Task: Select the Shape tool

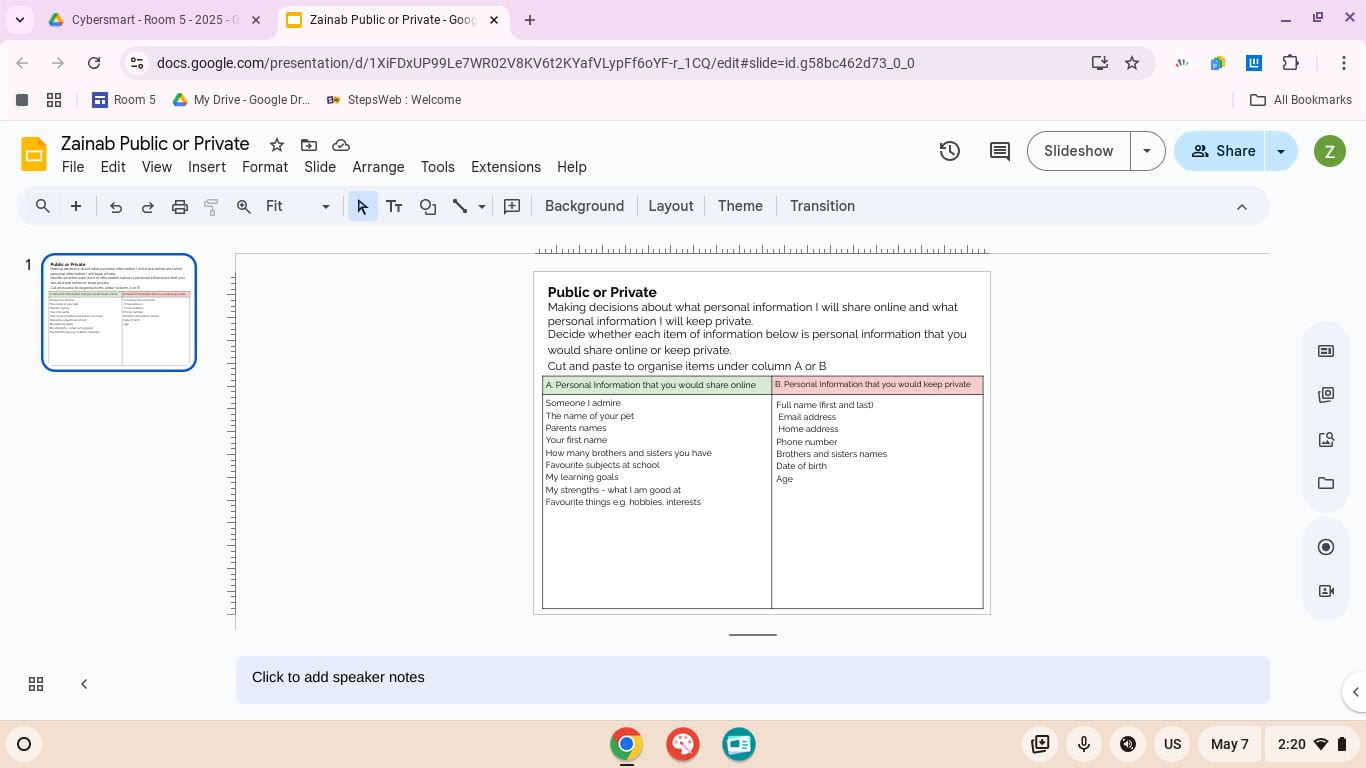Action: [428, 207]
